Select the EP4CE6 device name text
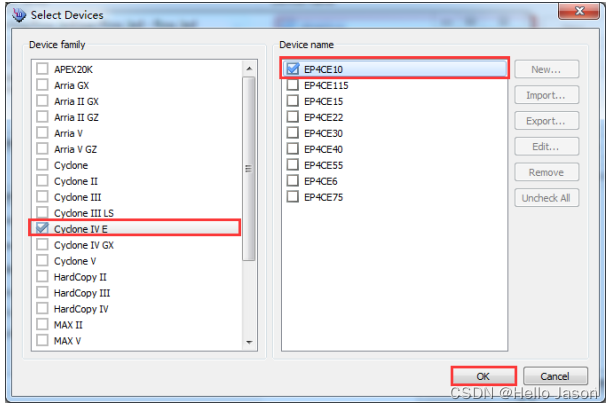Image resolution: width=612 pixels, height=409 pixels. coord(320,181)
